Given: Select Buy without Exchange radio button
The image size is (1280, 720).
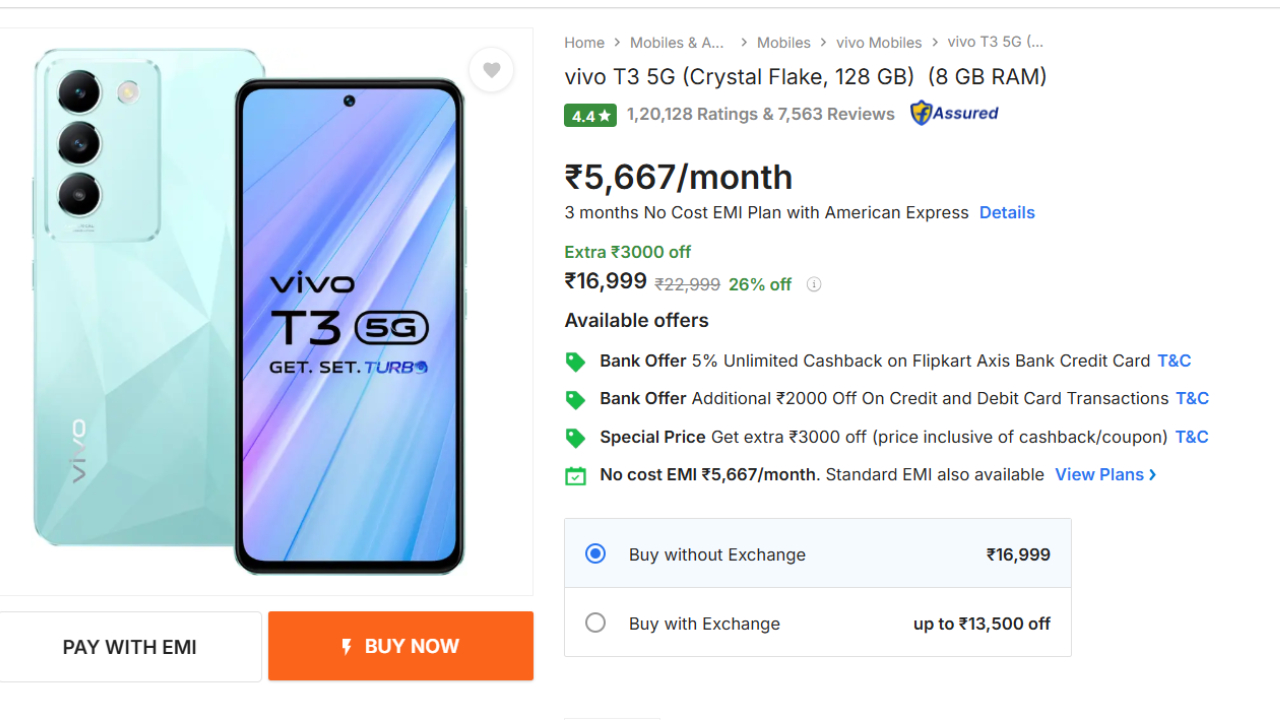Looking at the screenshot, I should click(x=595, y=554).
